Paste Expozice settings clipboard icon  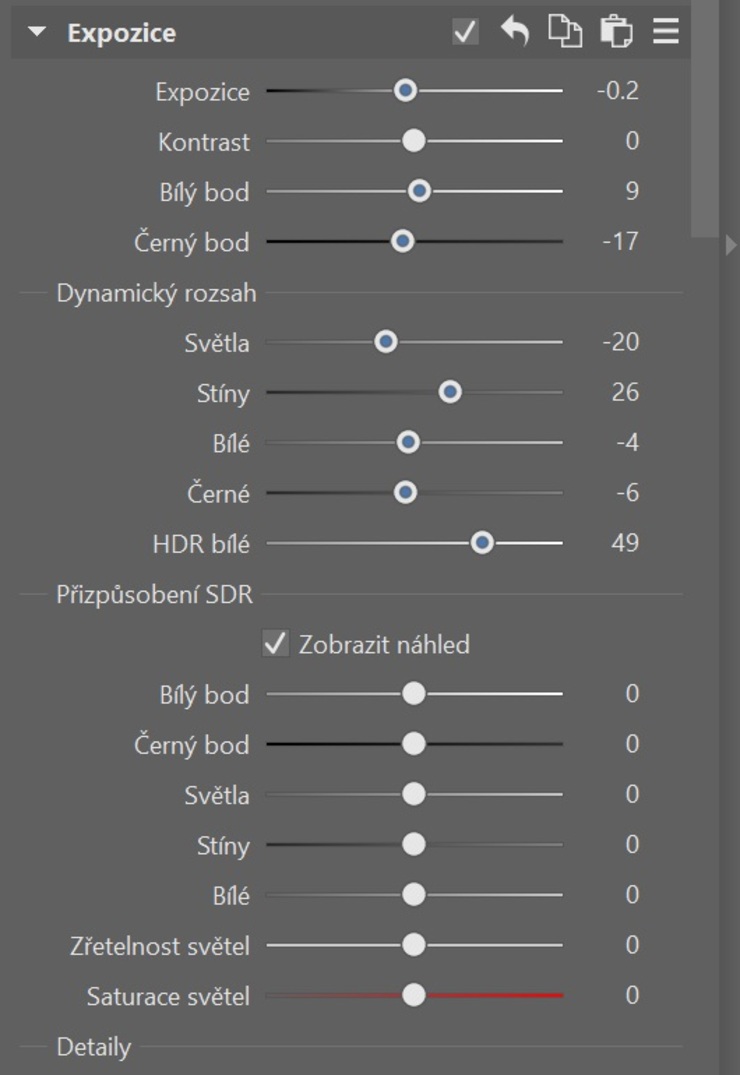point(616,32)
